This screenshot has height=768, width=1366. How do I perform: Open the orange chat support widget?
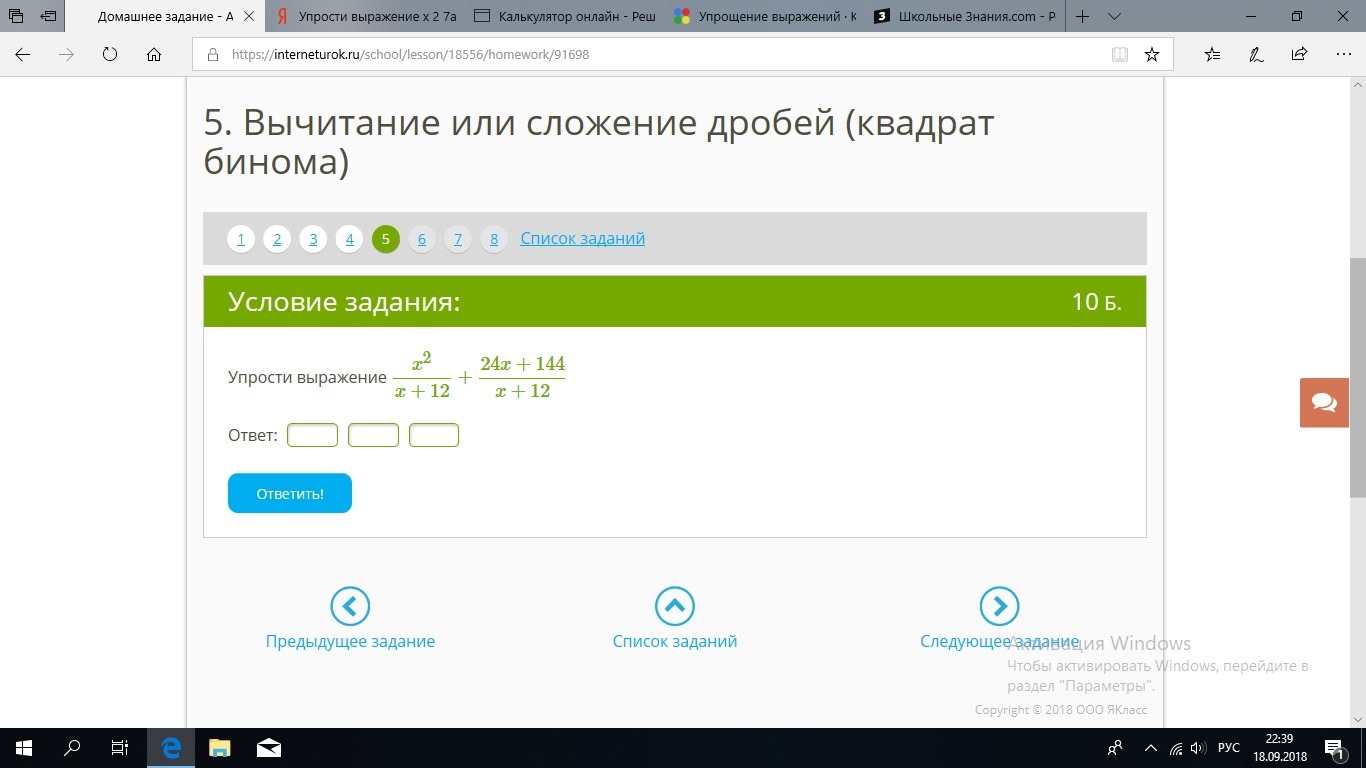1325,403
